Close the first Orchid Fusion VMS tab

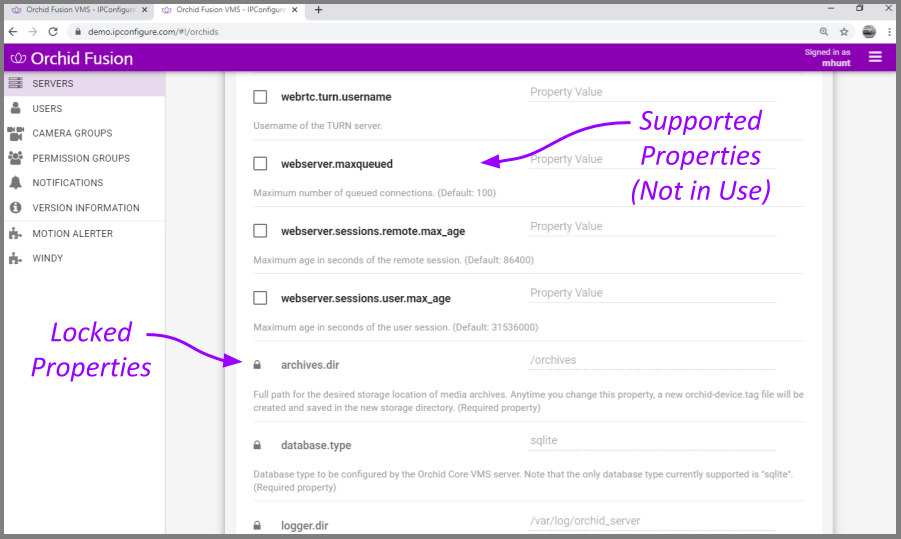tap(144, 10)
